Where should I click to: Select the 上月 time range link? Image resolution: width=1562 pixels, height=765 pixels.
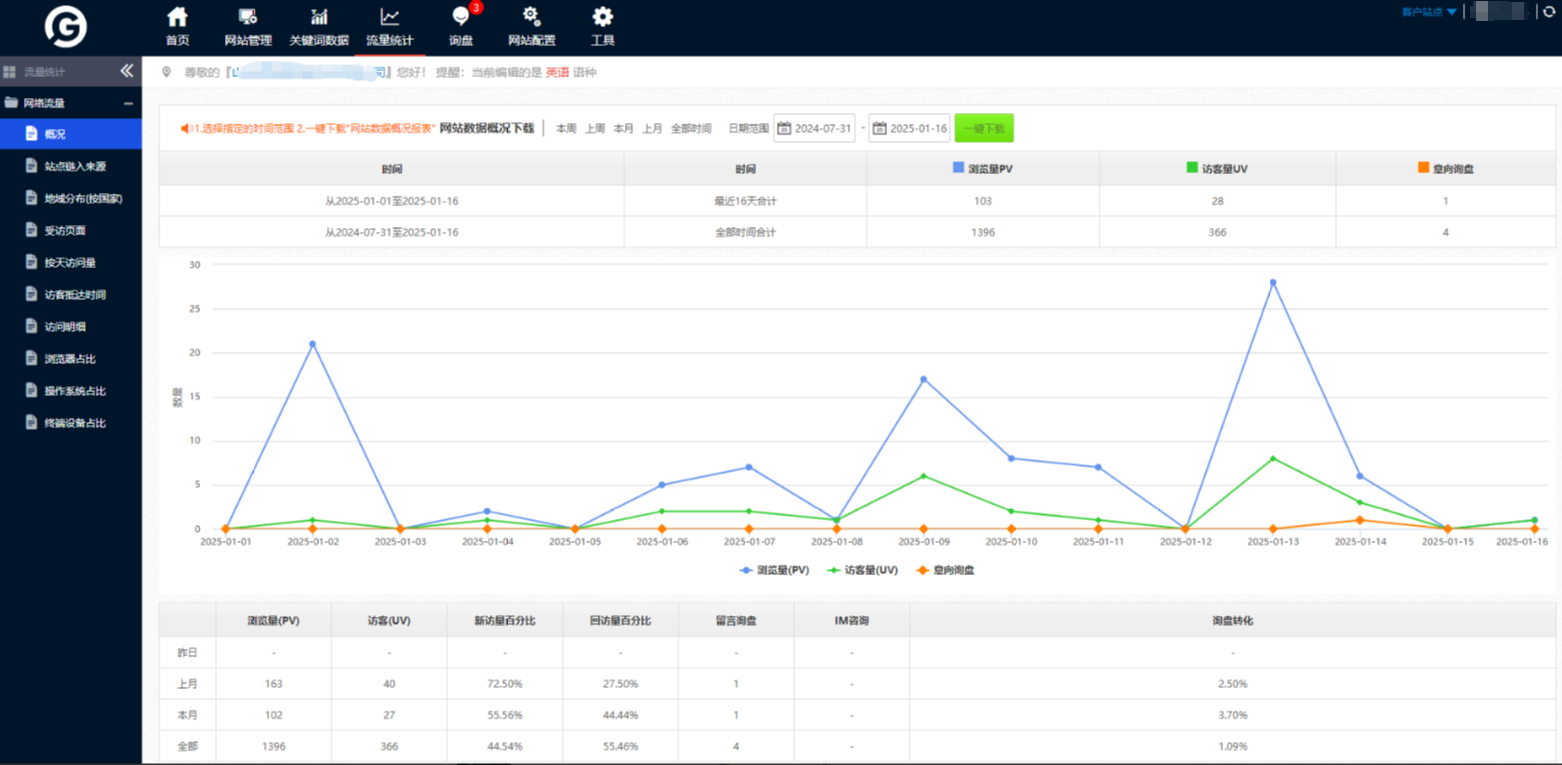pyautogui.click(x=652, y=129)
